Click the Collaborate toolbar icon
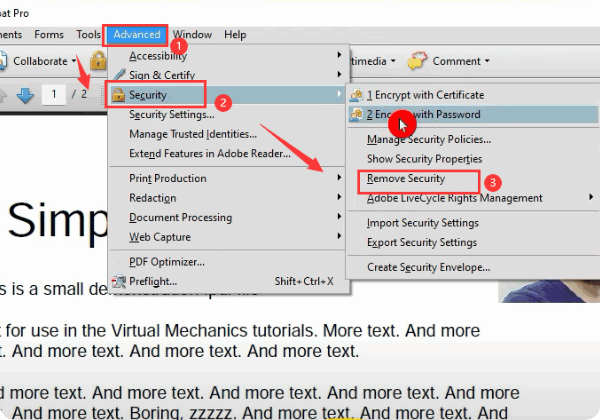Viewport: 600px width, 420px height. pyautogui.click(x=4, y=61)
